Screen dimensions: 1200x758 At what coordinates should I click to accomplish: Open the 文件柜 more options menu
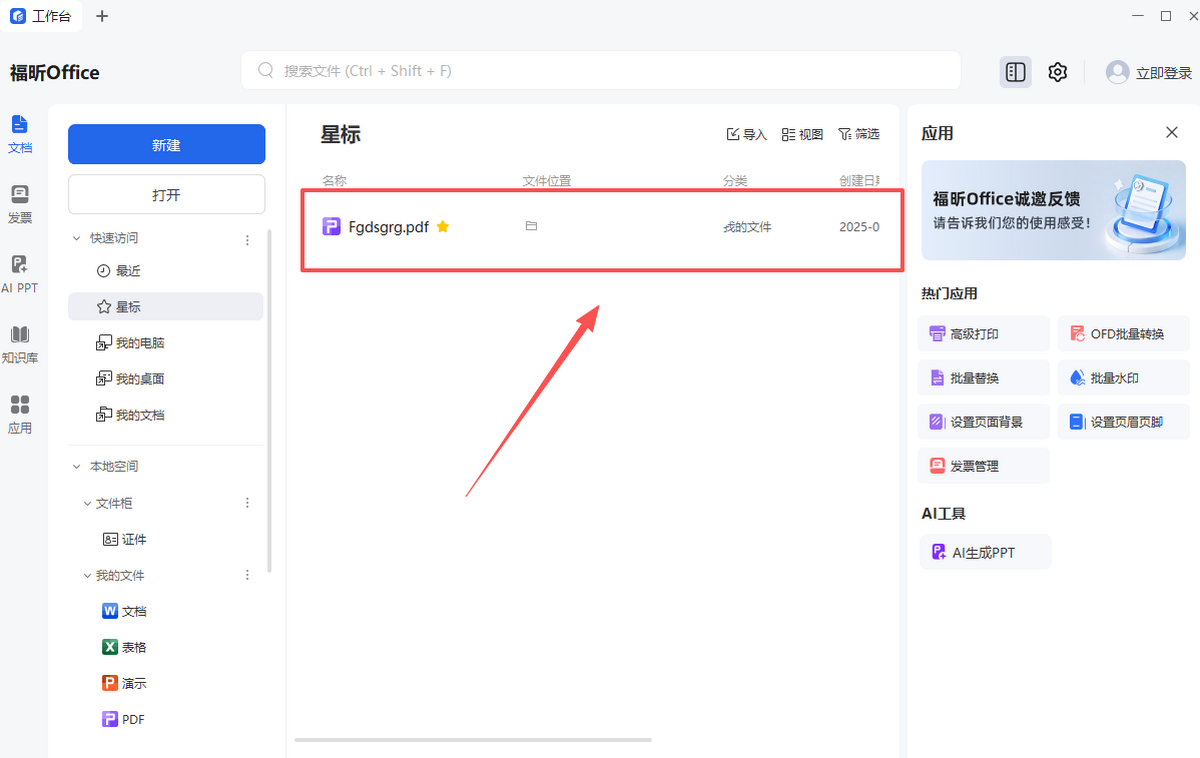(247, 503)
